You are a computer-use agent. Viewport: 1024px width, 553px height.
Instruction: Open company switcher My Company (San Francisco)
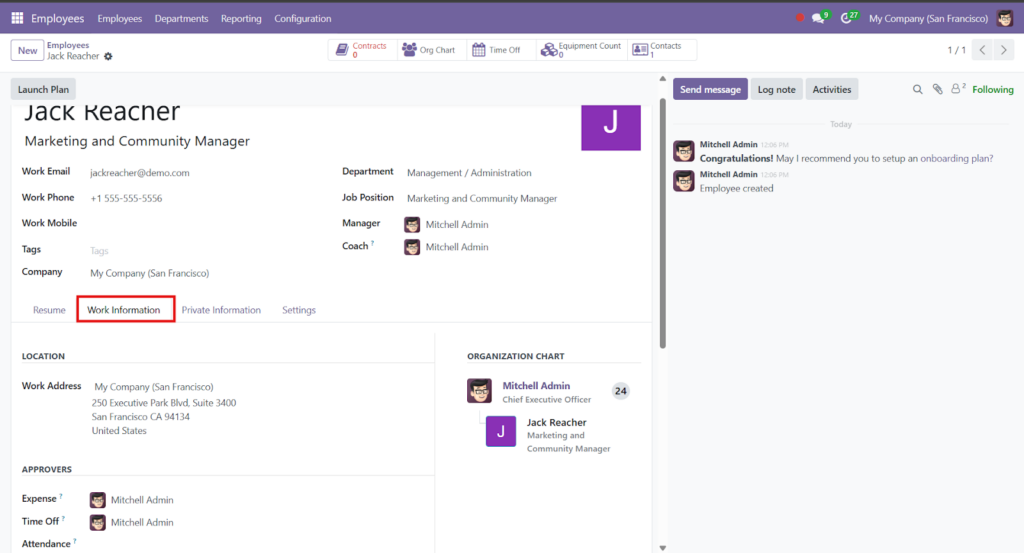(x=928, y=18)
